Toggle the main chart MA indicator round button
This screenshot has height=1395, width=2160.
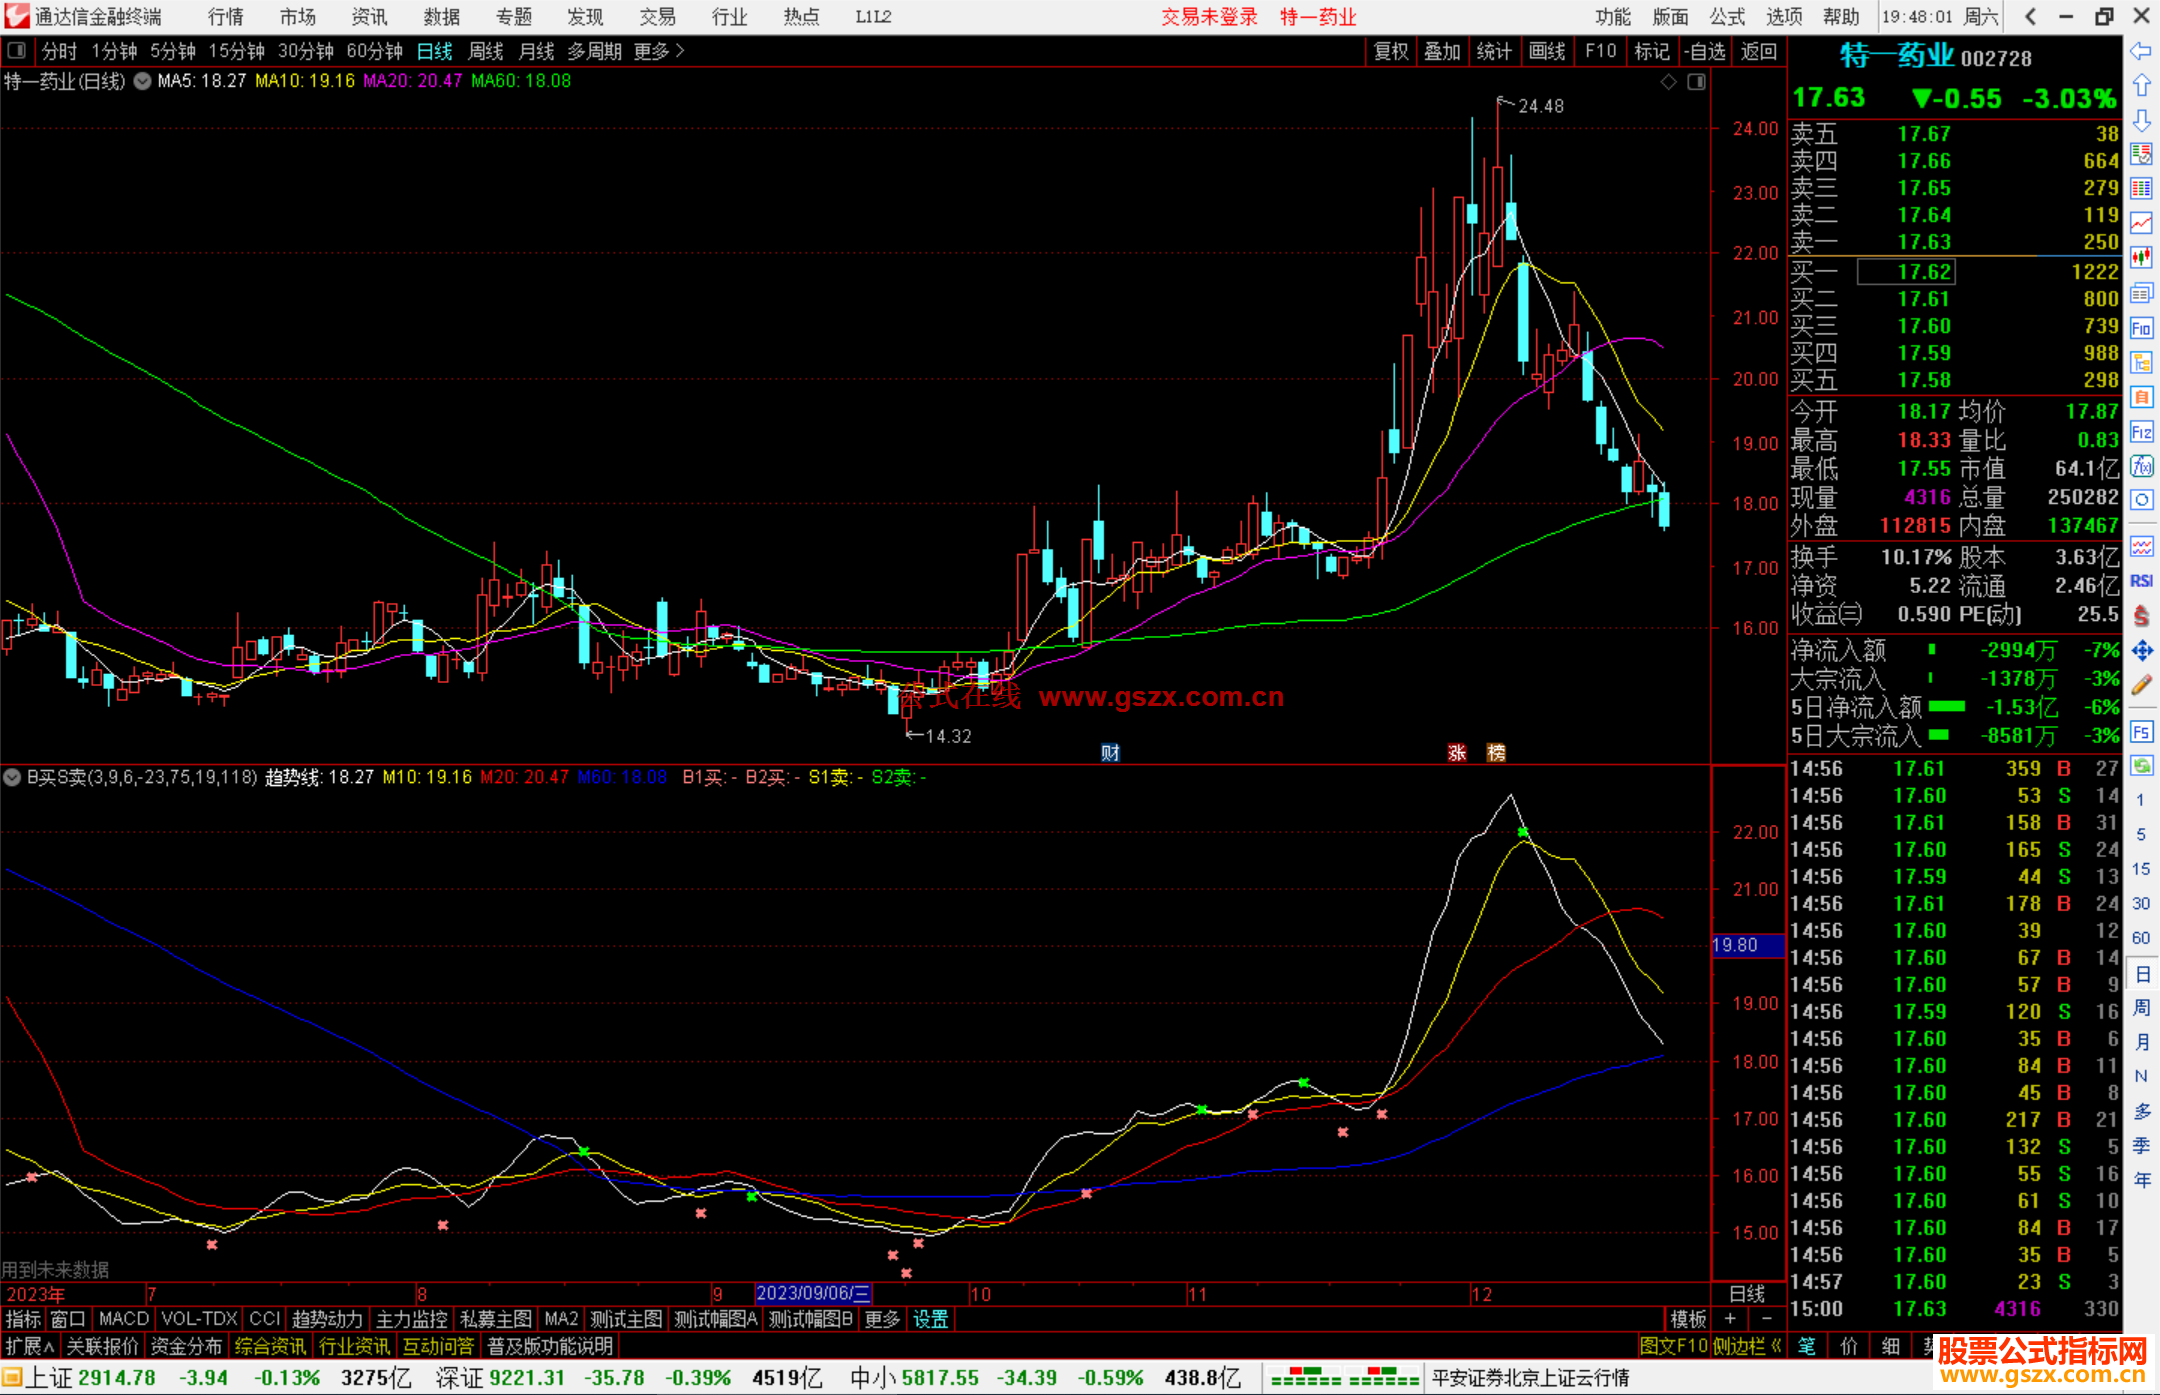click(143, 81)
